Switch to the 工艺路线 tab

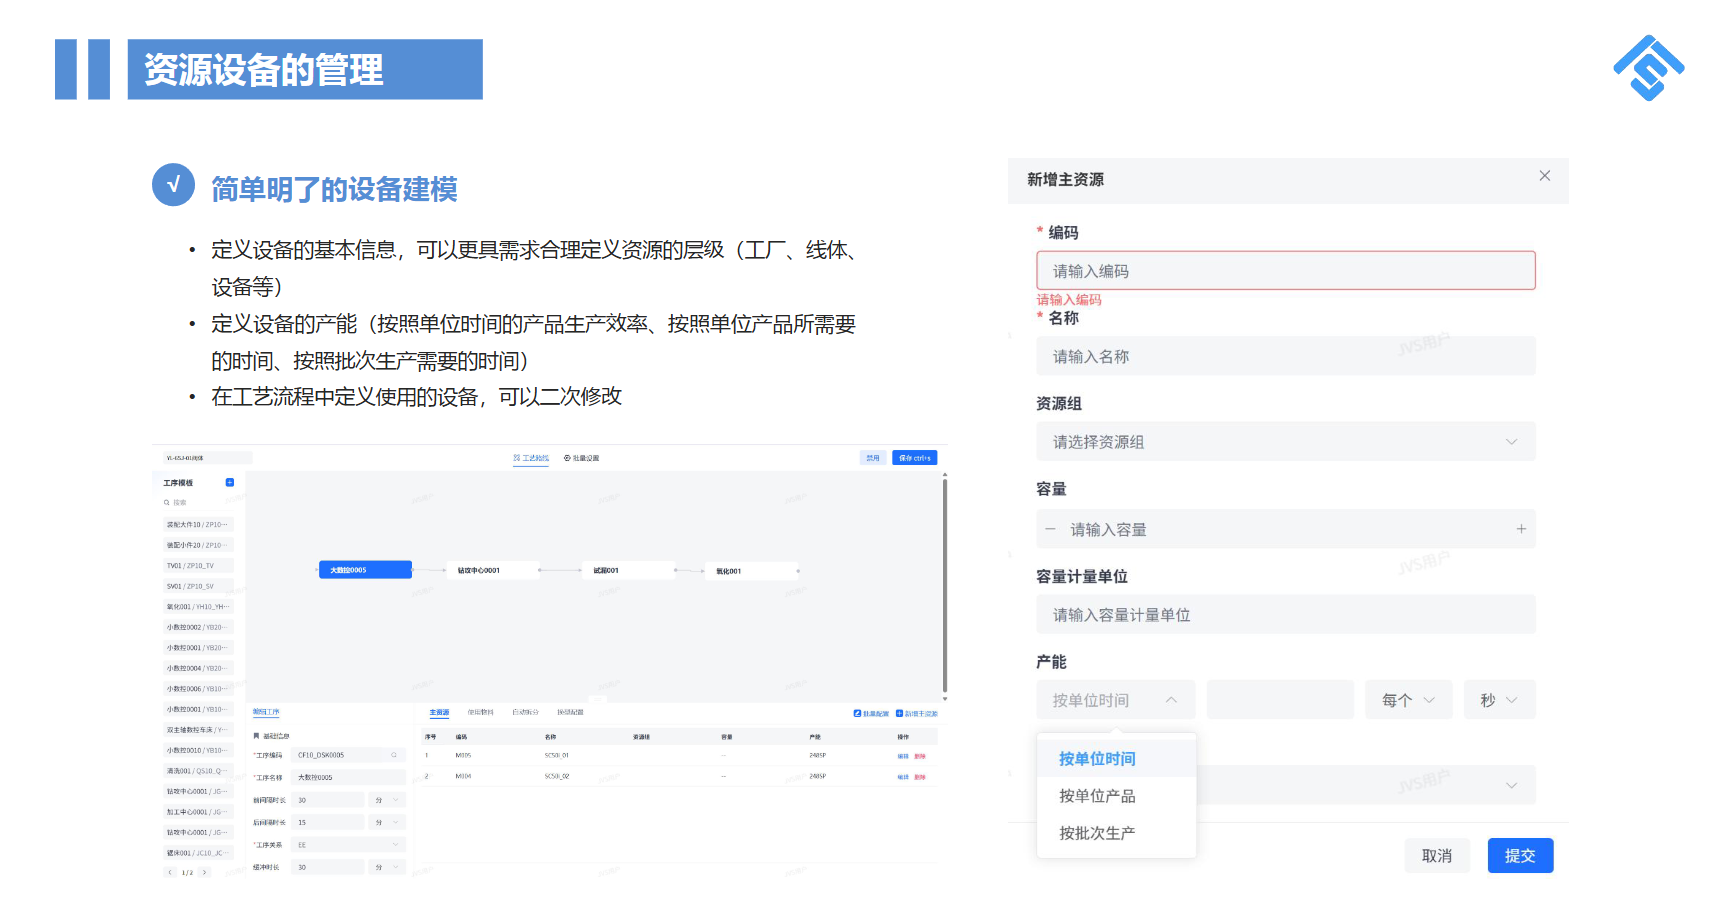[531, 458]
